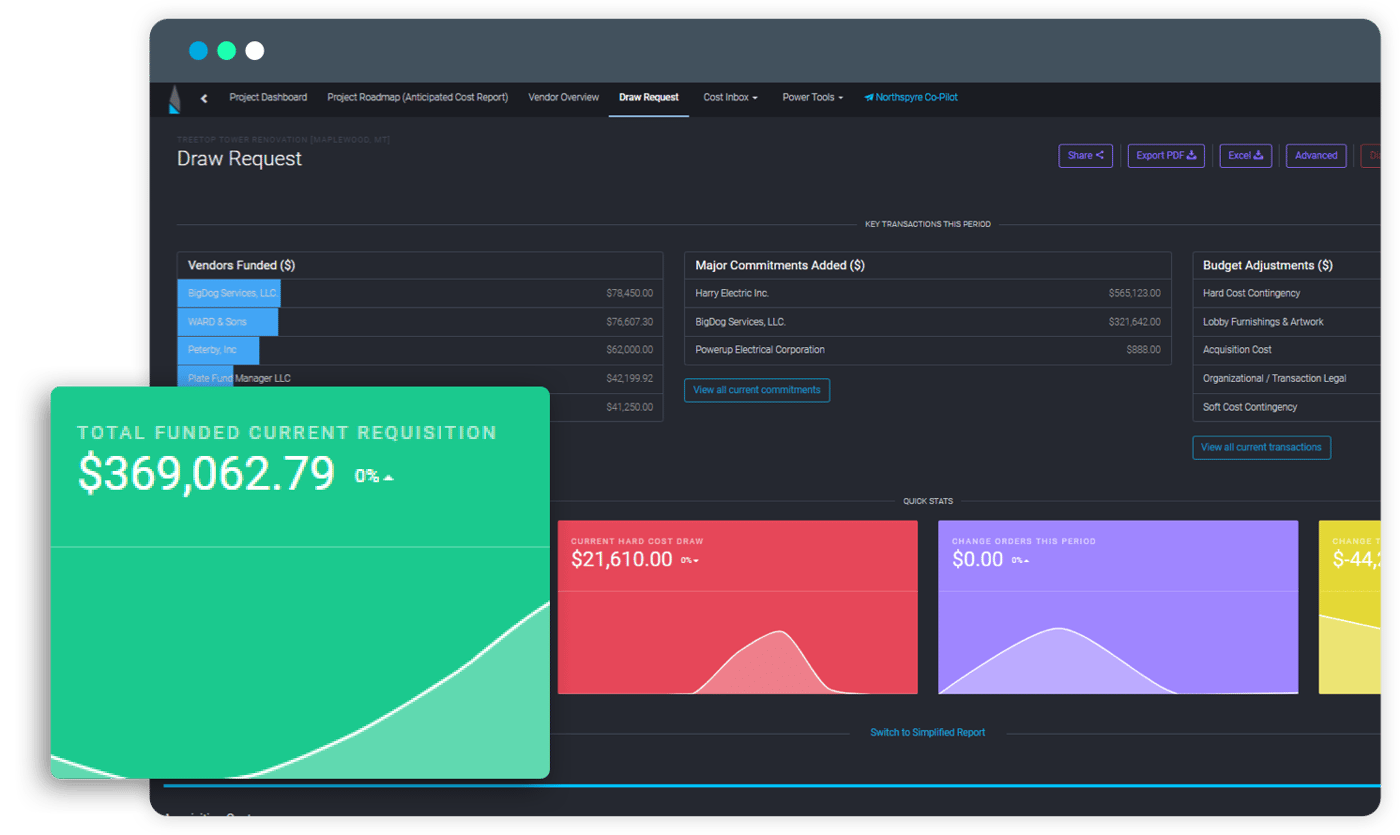Click the $42,199.92 vendor amount
The height and width of the screenshot is (835, 1400).
click(x=629, y=379)
